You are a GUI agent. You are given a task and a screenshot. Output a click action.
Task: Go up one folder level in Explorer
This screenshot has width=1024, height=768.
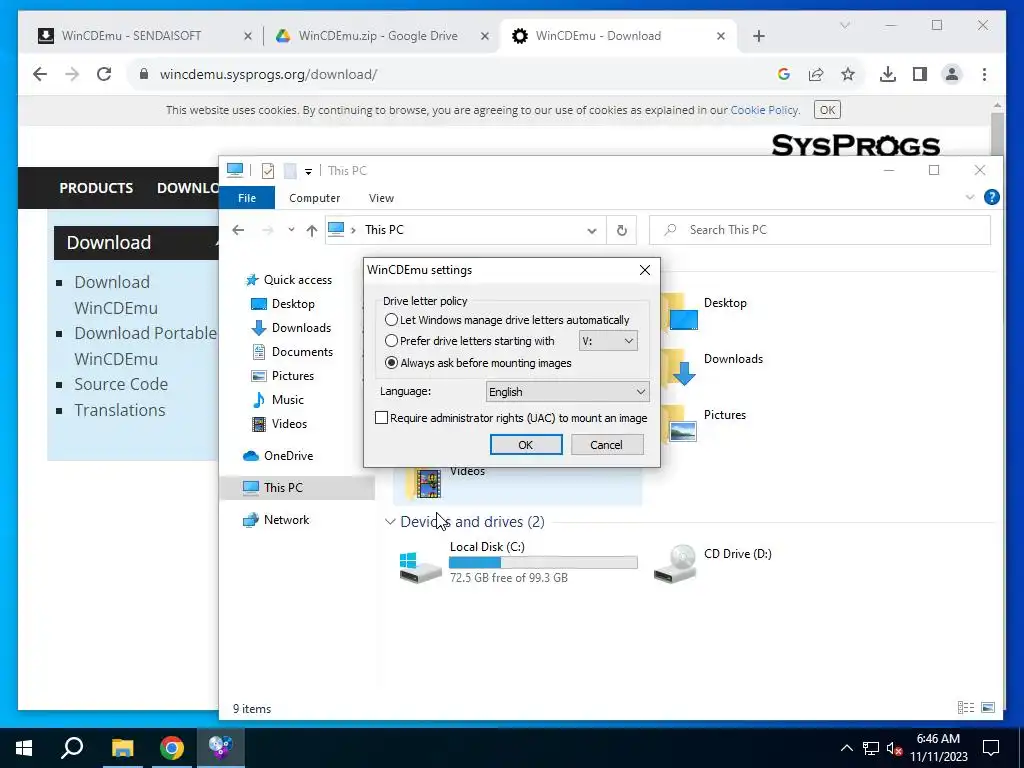pyautogui.click(x=312, y=230)
